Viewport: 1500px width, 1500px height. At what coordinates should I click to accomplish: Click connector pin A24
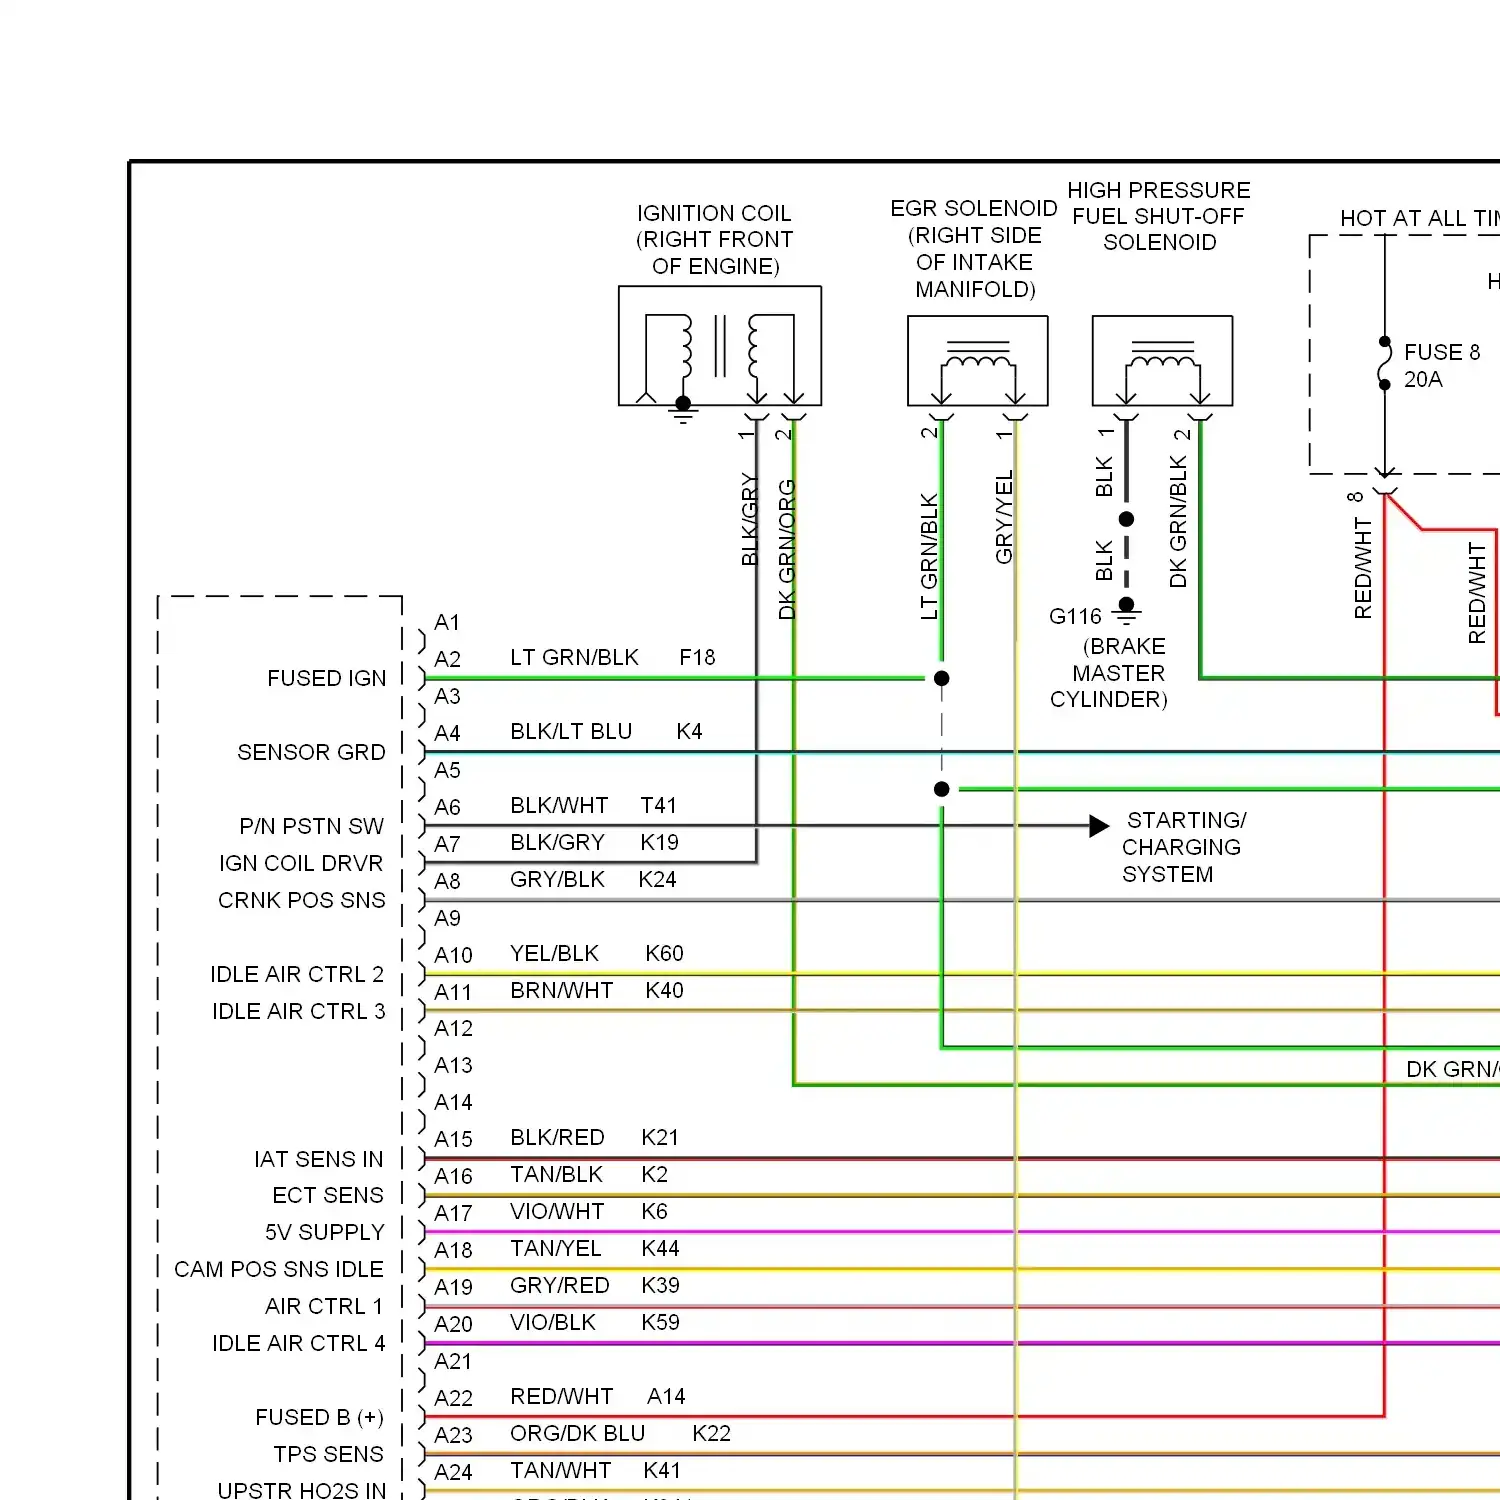pos(453,1472)
